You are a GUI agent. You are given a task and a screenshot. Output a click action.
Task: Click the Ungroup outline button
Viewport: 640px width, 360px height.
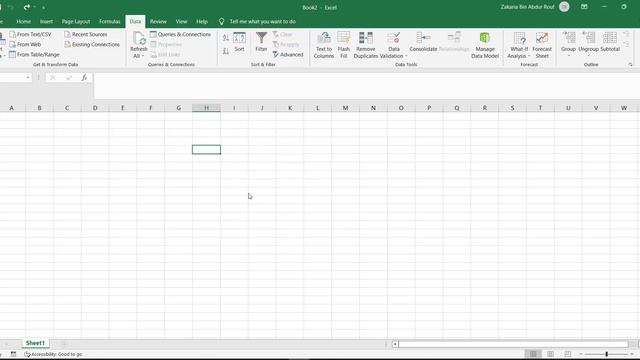[x=588, y=41]
